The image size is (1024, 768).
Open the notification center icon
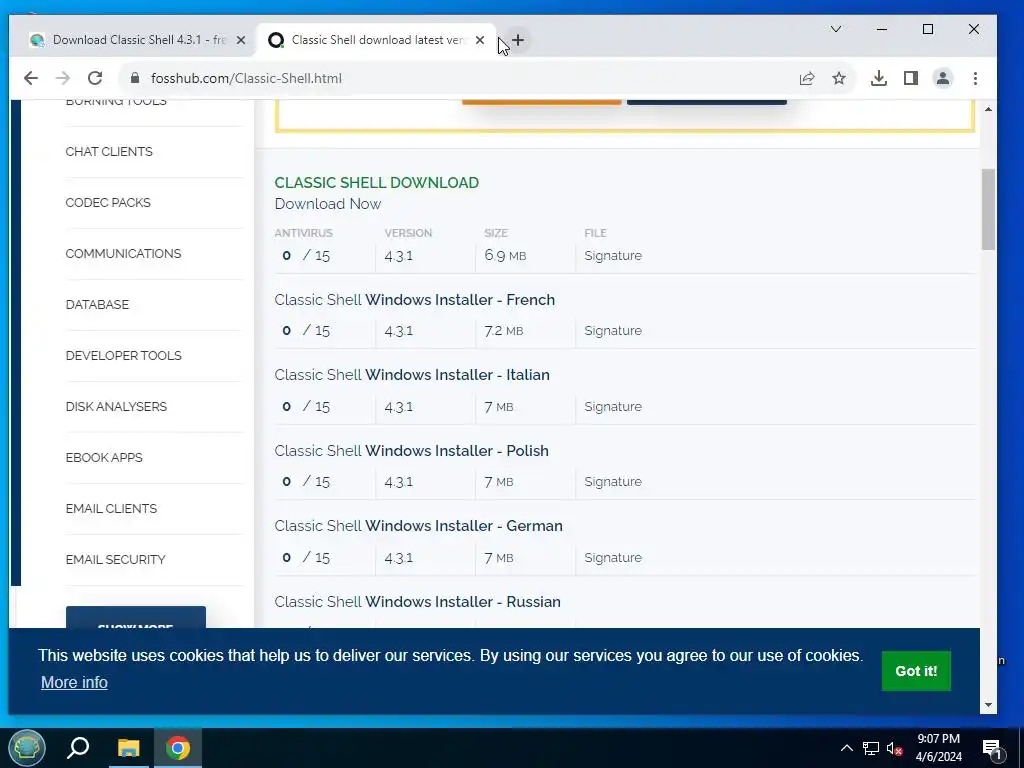(992, 748)
